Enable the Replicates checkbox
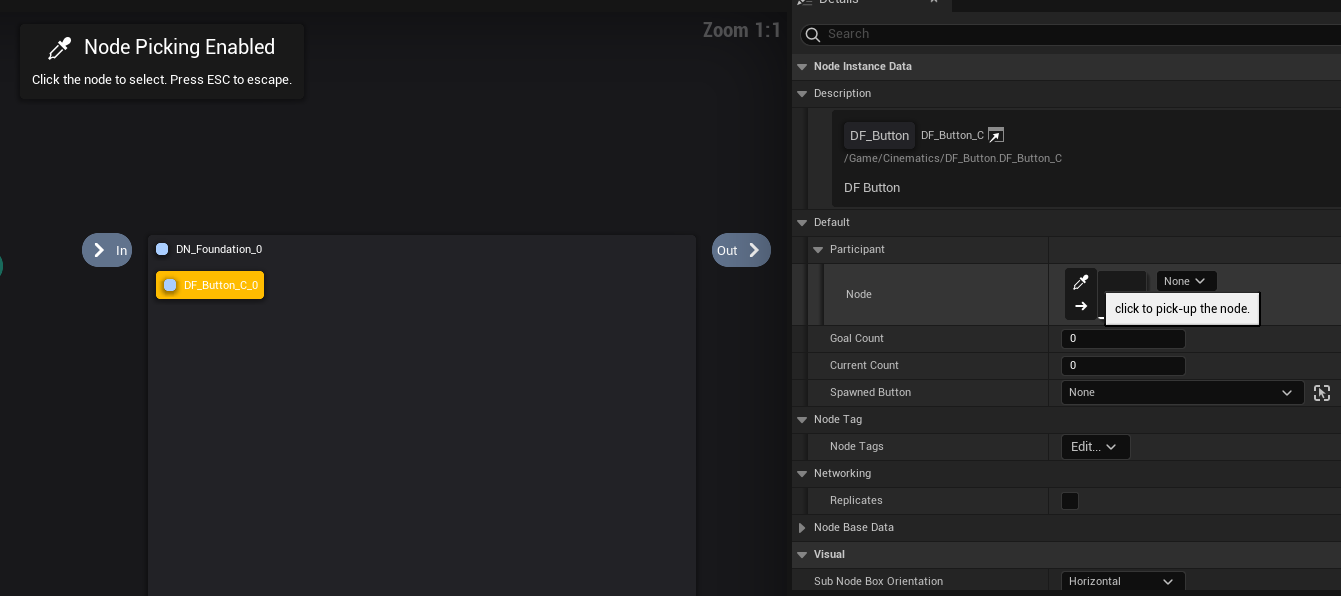The height and width of the screenshot is (596, 1341). 1070,501
